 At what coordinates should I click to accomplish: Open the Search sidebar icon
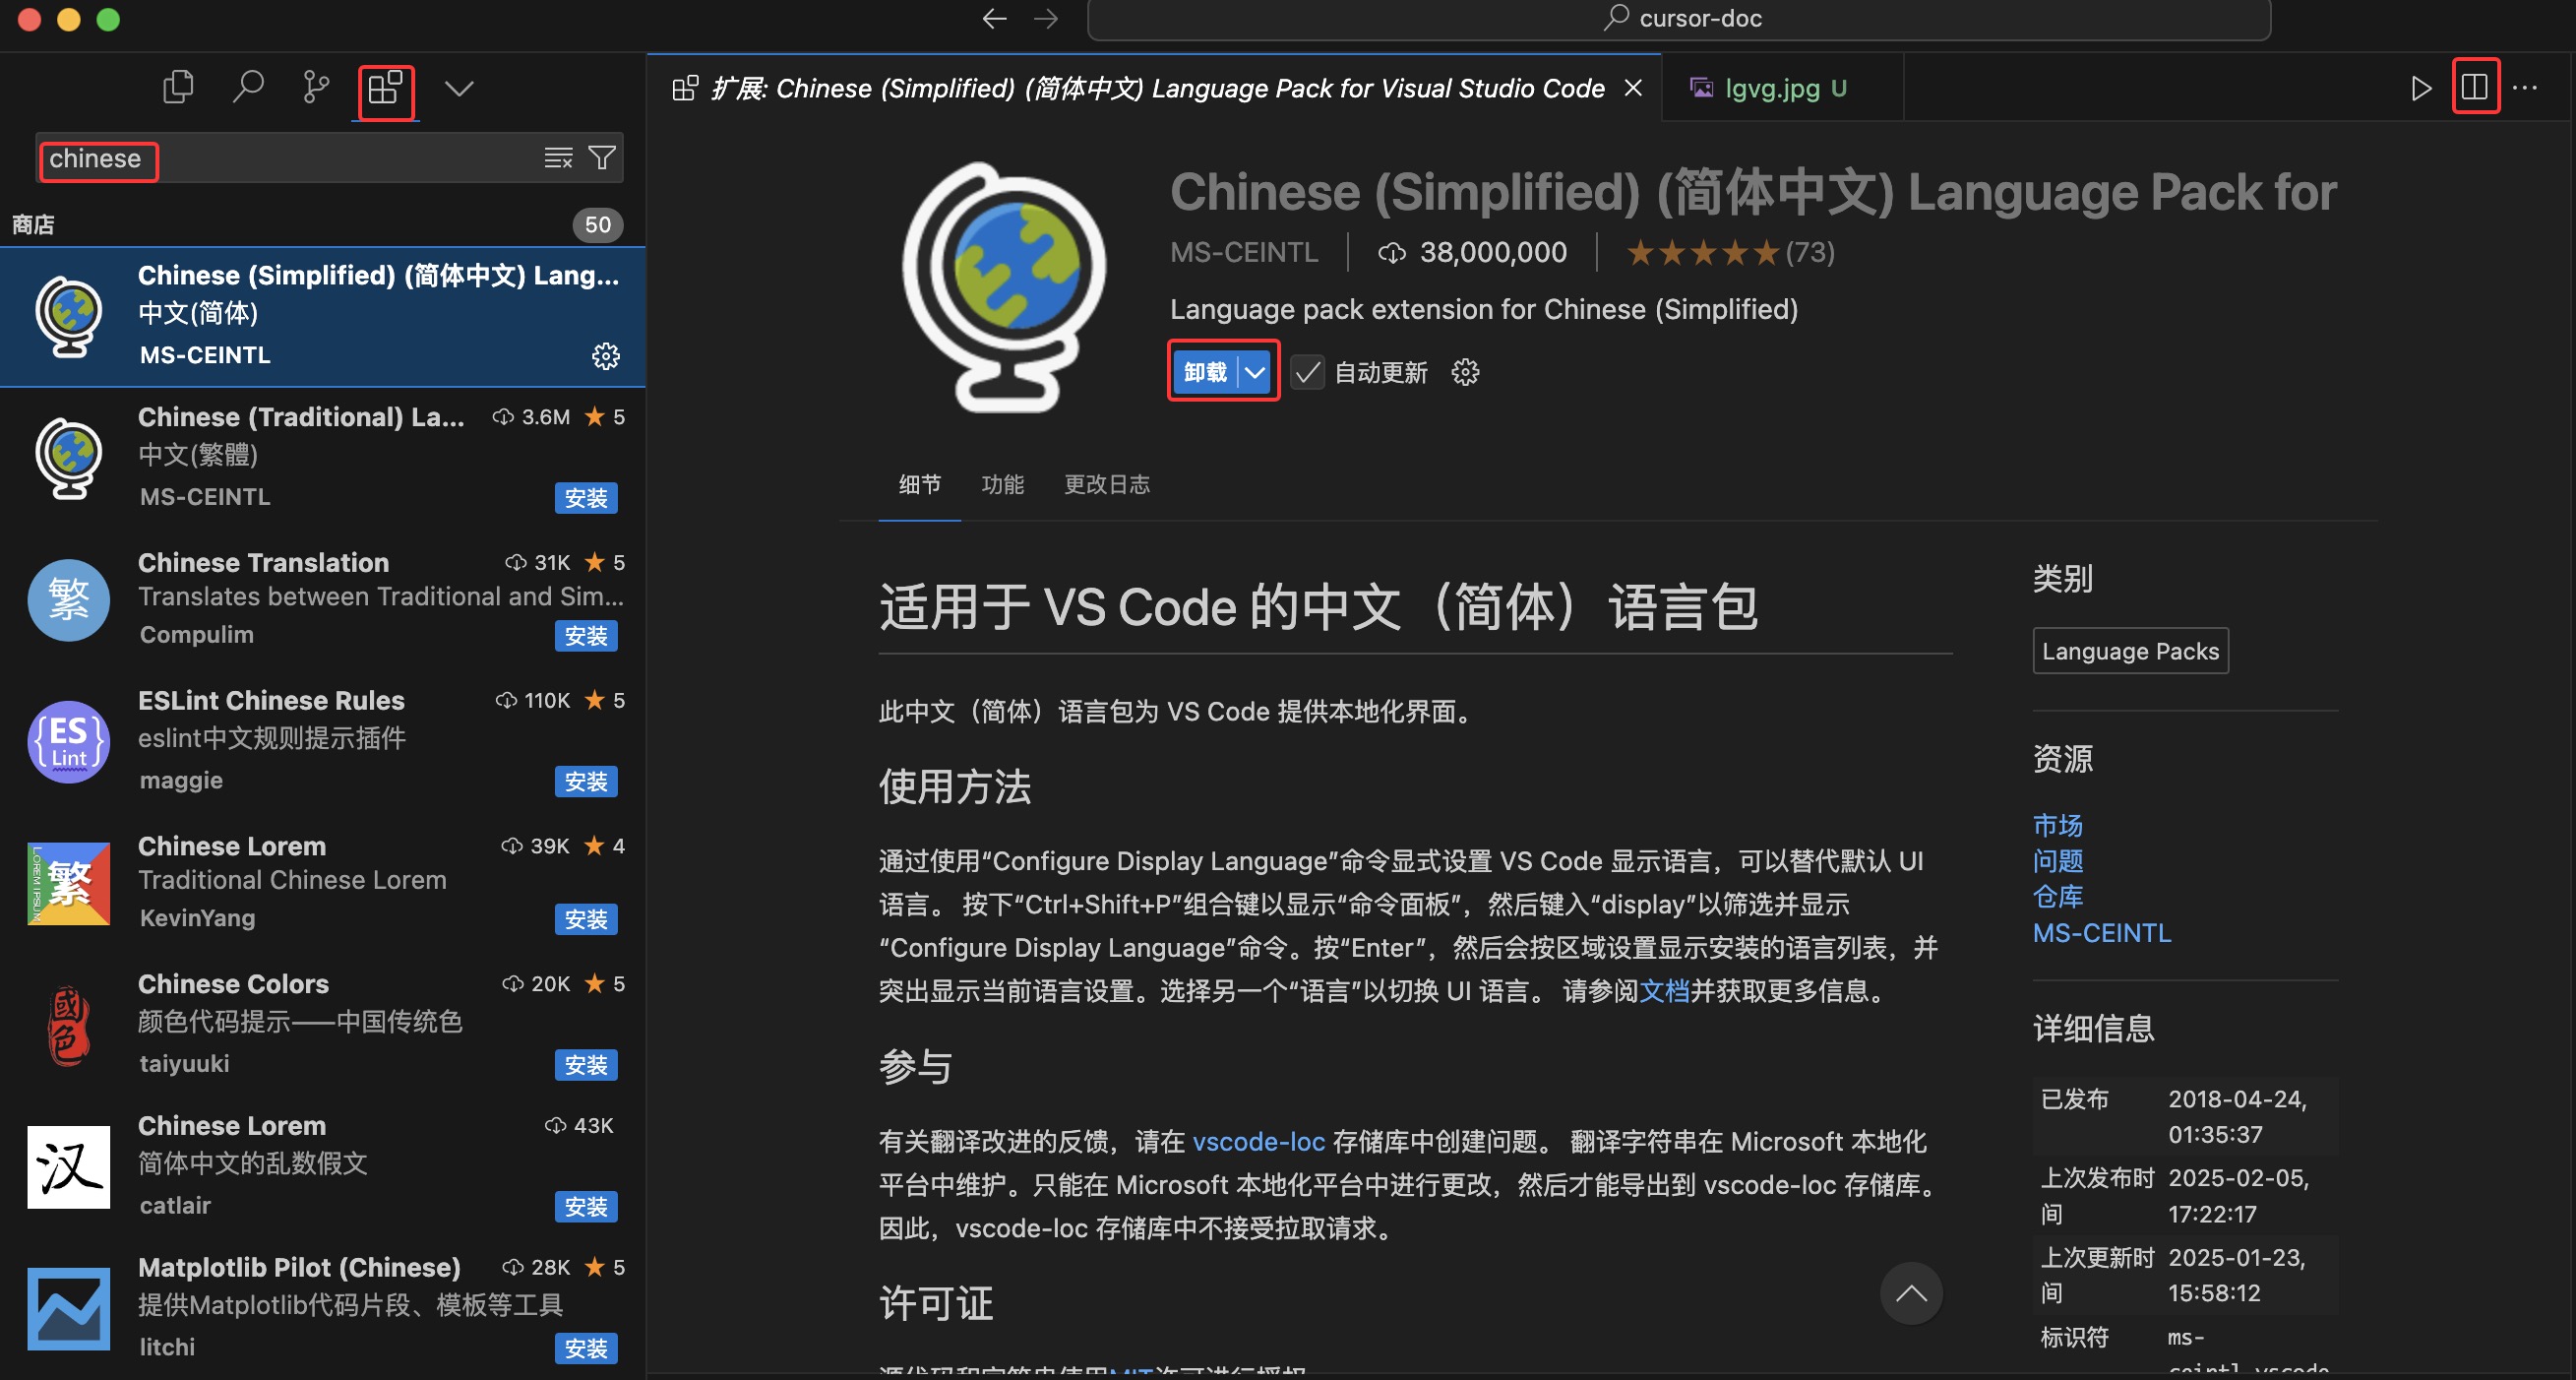[247, 88]
